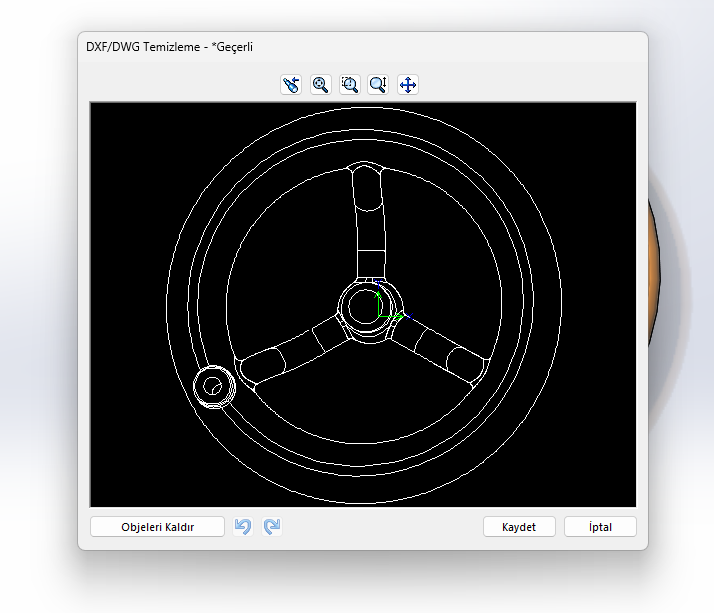
Task: Cancel using the İptal button
Action: pyautogui.click(x=600, y=527)
